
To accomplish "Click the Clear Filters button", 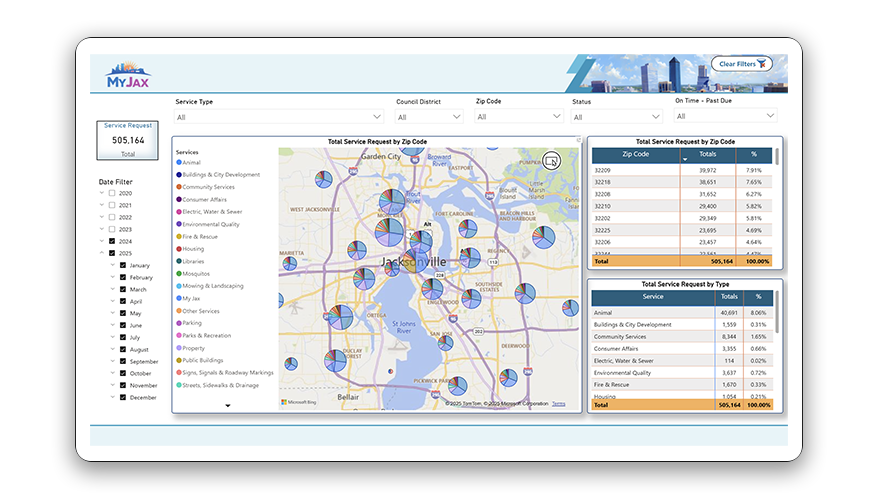I will tap(742, 64).
